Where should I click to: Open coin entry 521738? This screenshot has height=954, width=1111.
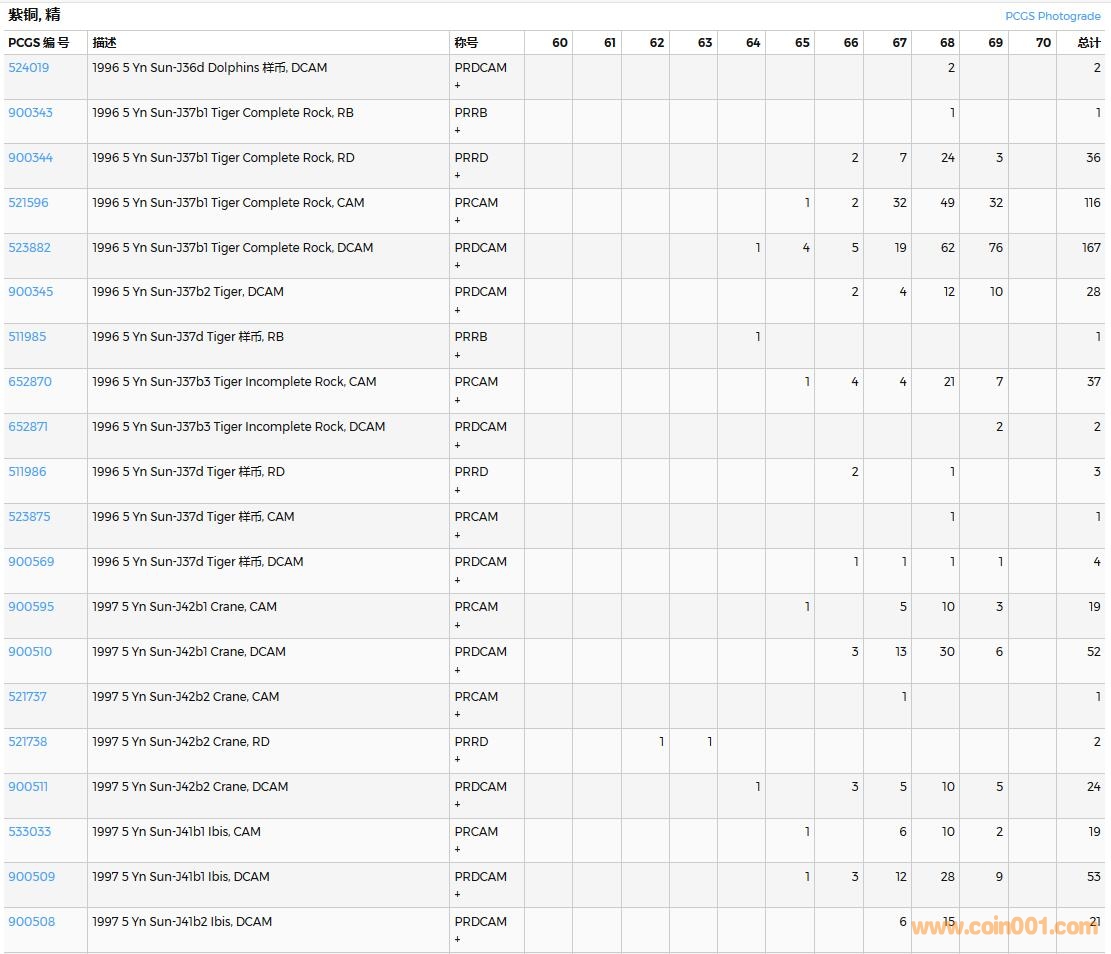28,742
